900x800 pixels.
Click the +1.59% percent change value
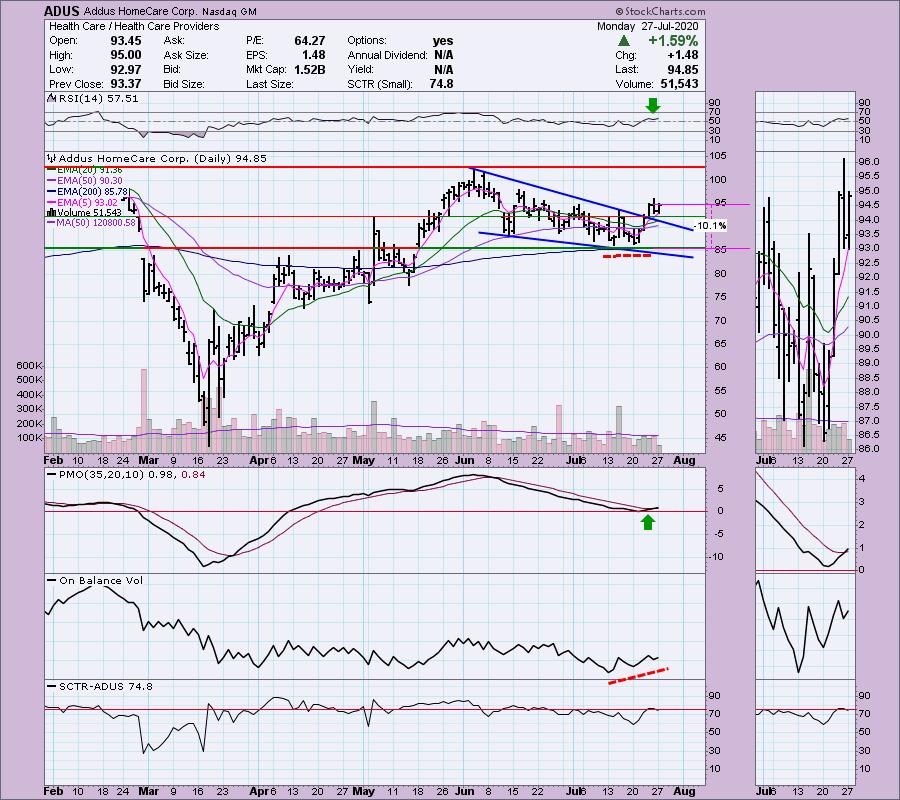673,41
